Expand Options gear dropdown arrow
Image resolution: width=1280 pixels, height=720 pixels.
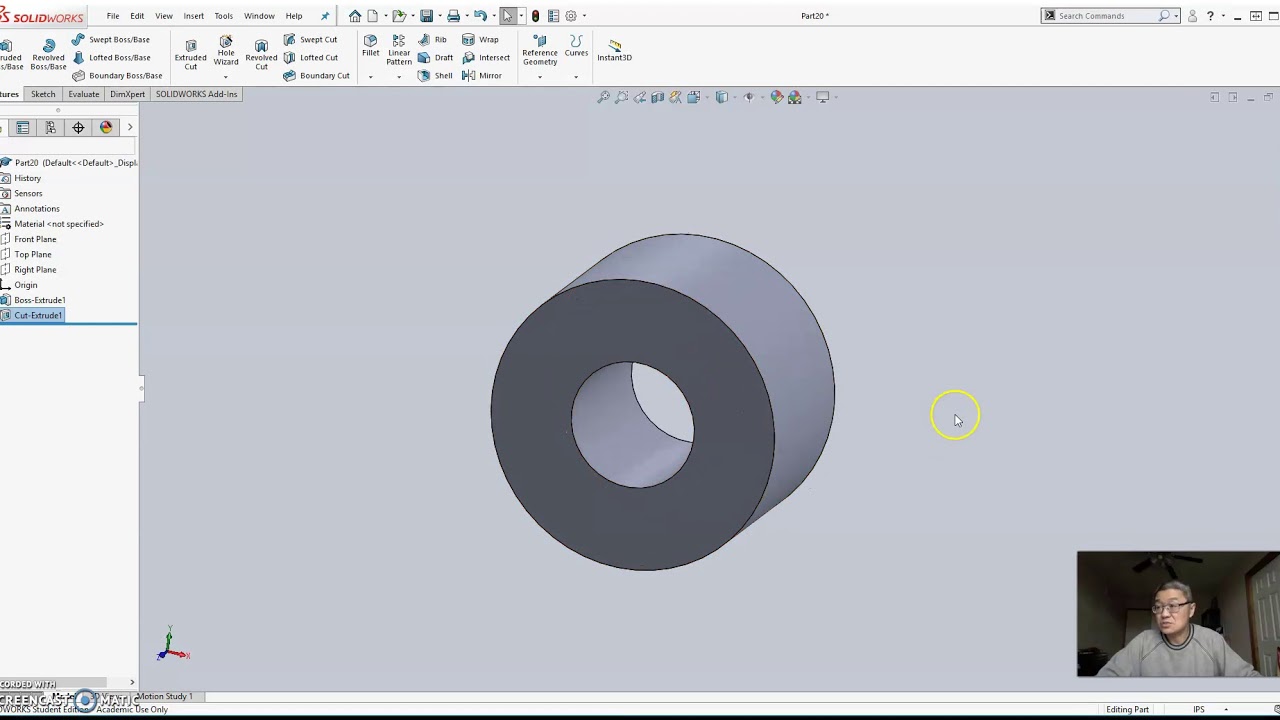click(x=584, y=16)
